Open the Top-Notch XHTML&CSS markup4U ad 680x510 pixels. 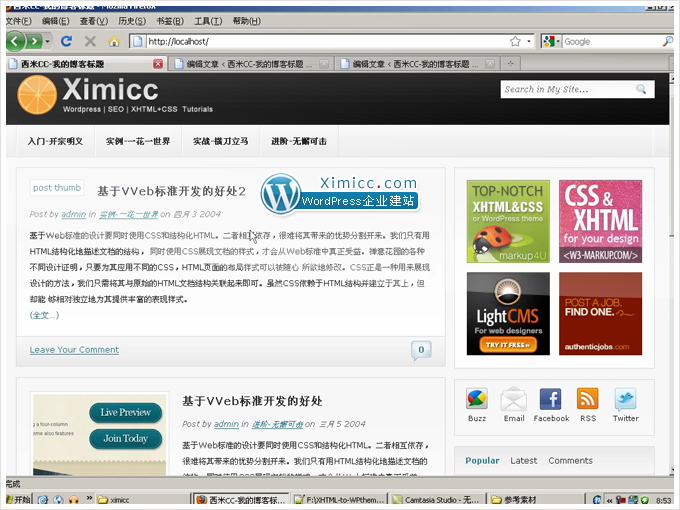click(508, 222)
